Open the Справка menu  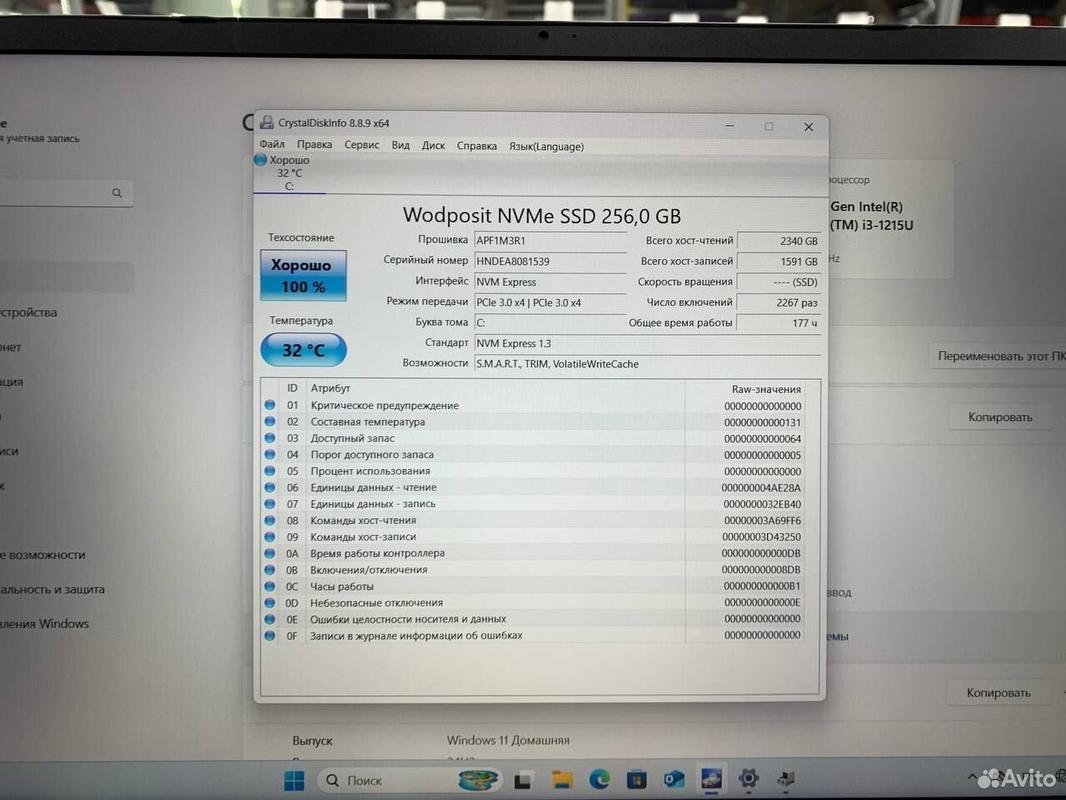(477, 146)
